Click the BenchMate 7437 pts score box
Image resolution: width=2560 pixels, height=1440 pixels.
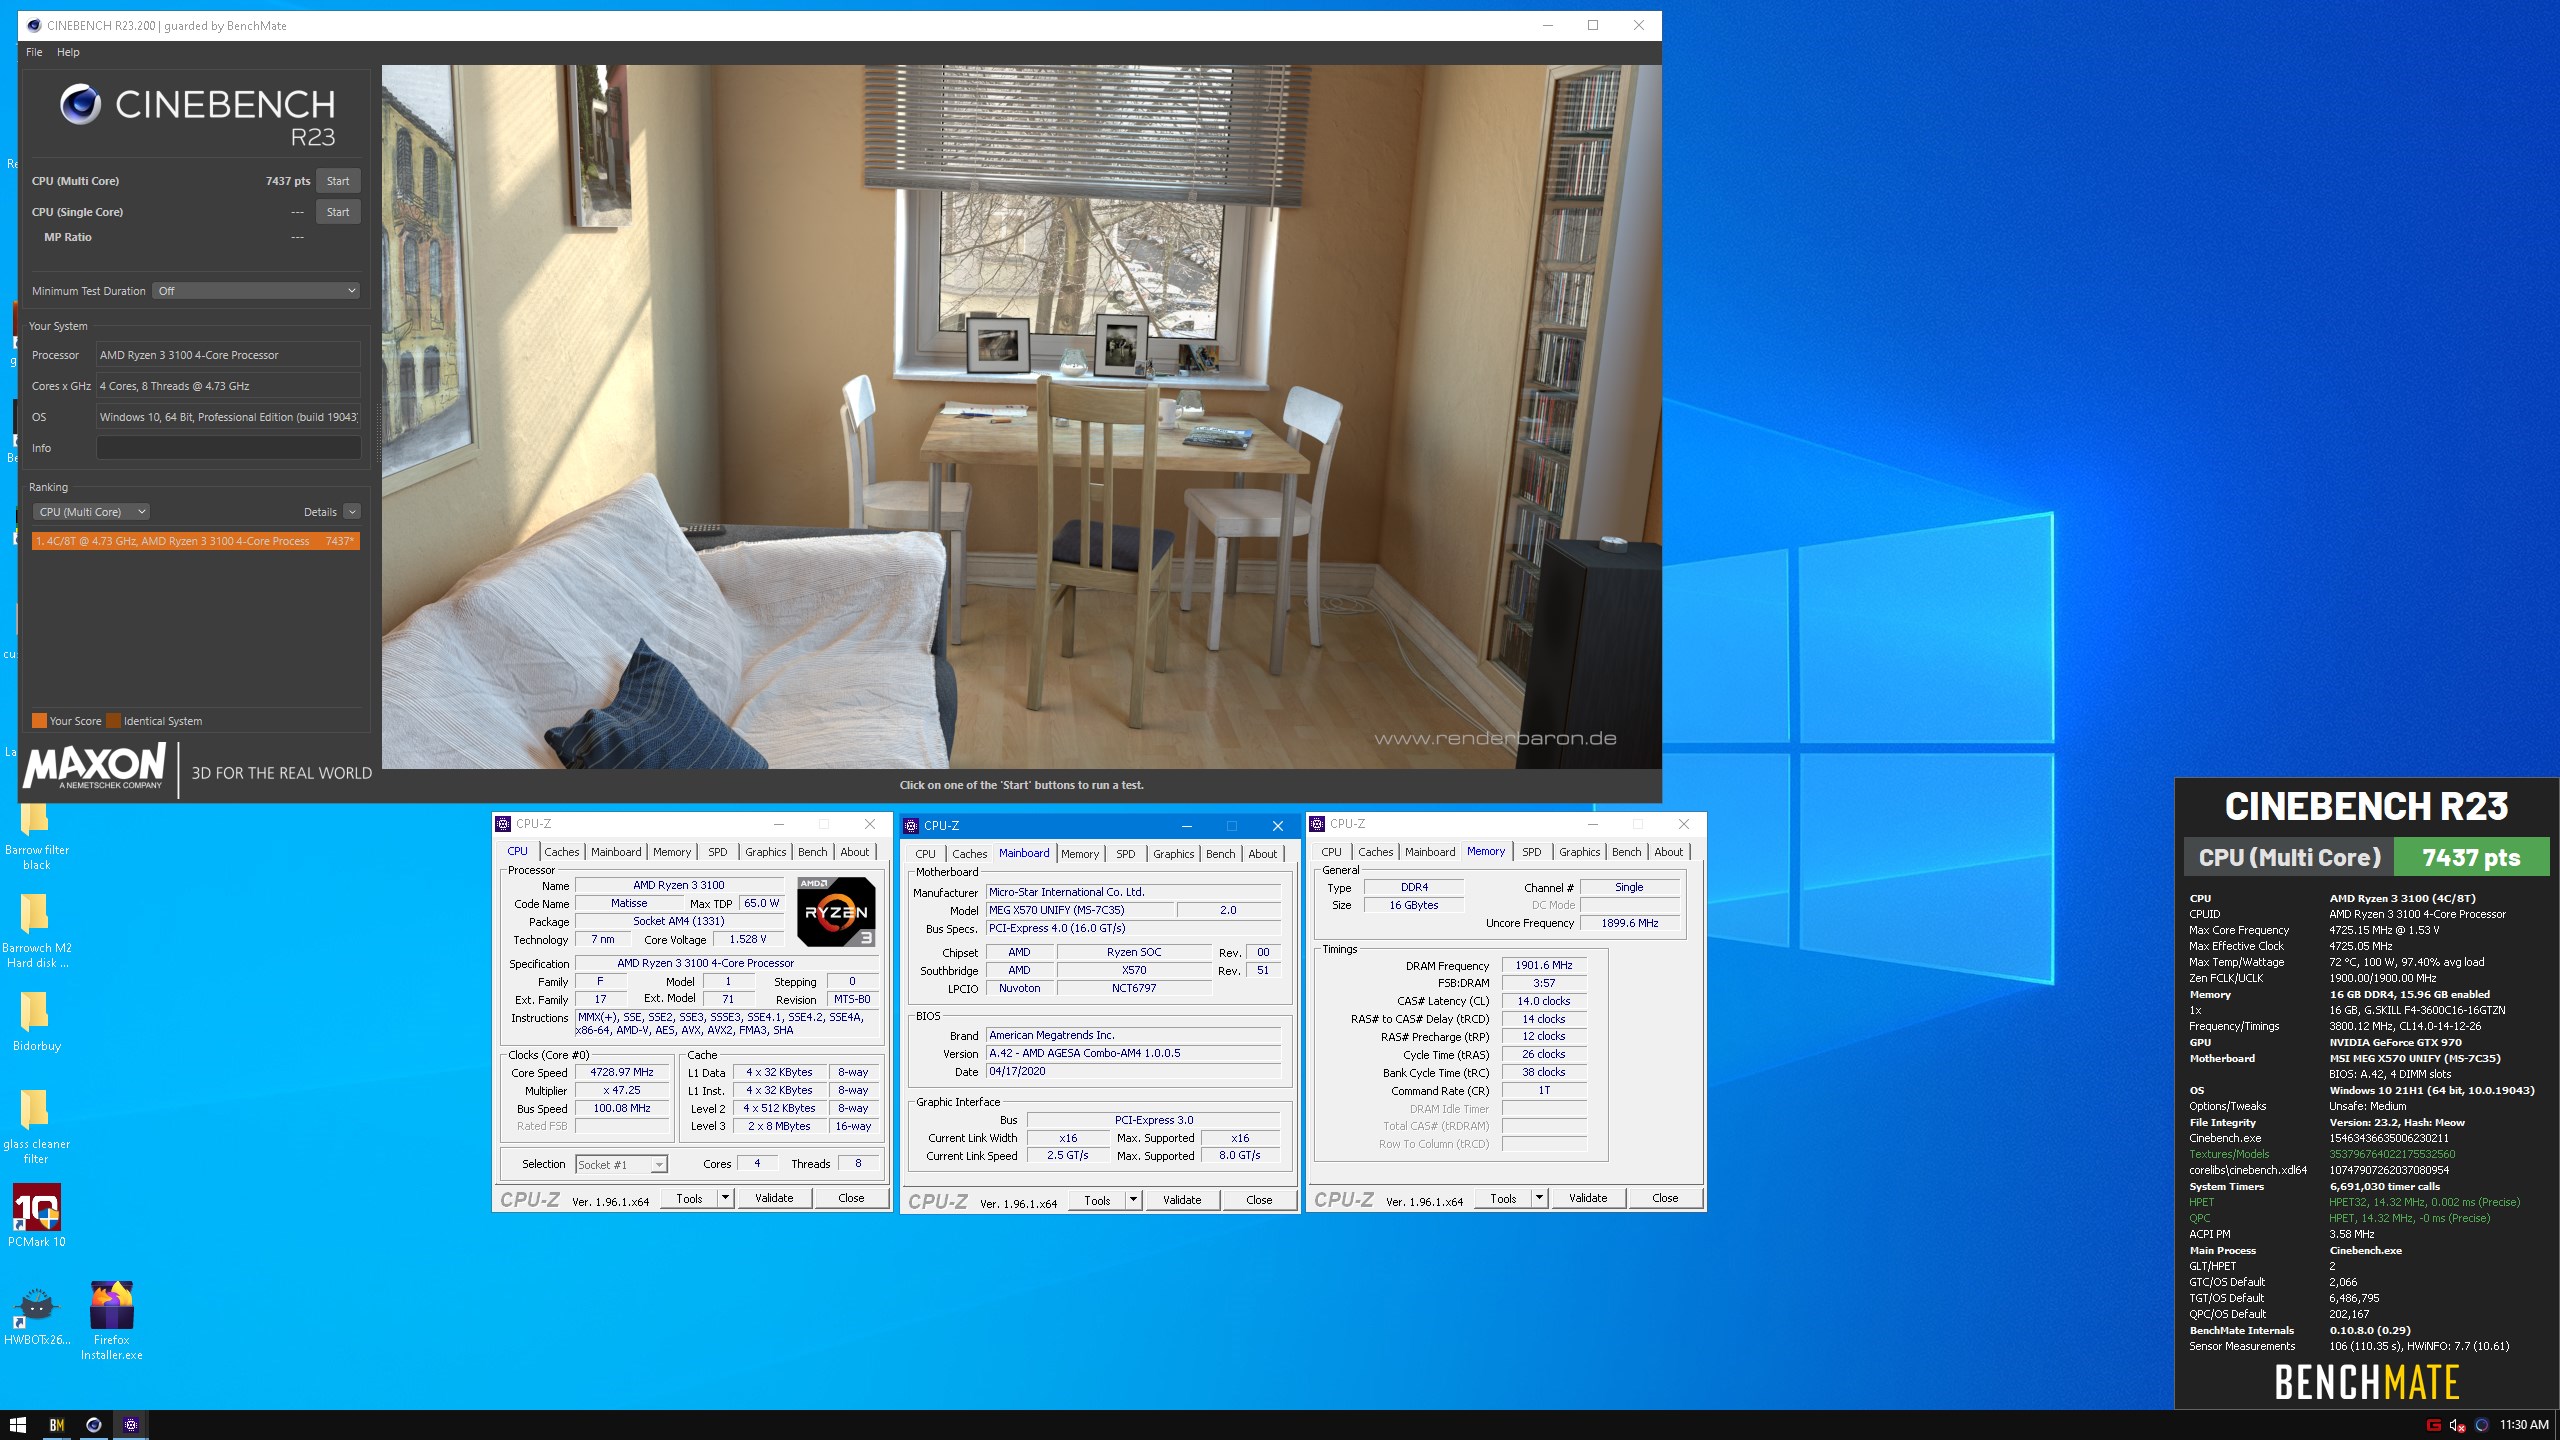(x=2471, y=858)
